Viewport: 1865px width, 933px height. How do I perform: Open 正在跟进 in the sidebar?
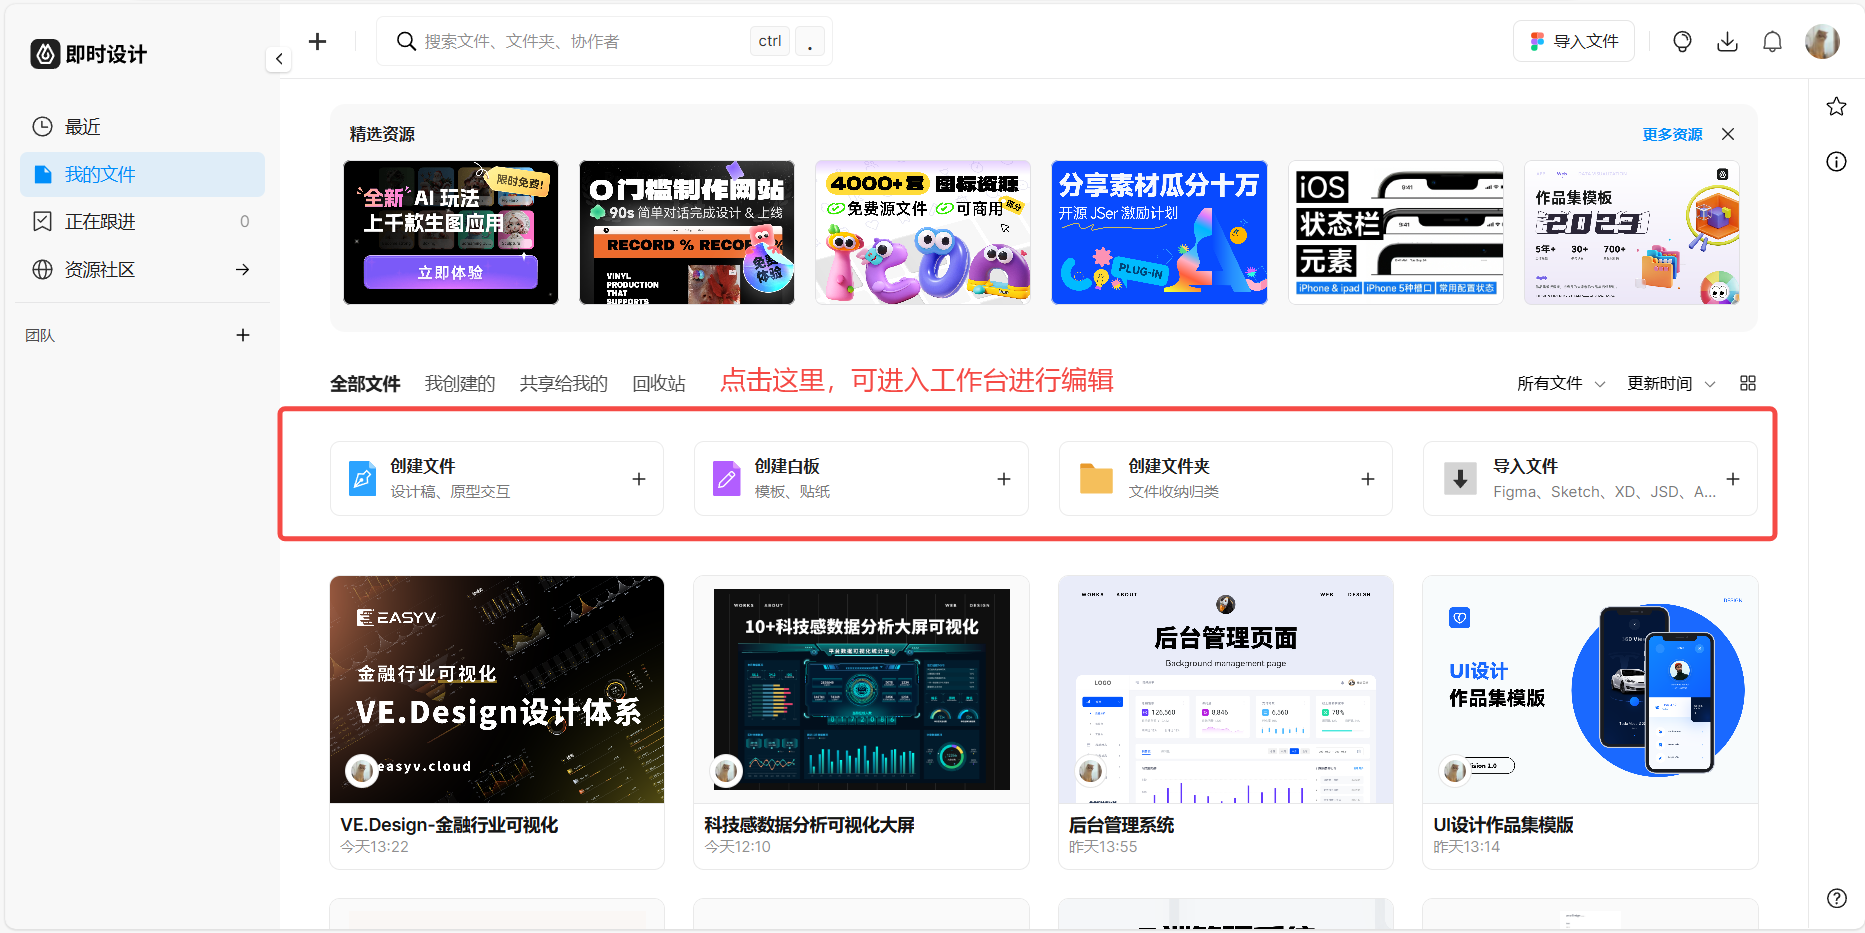coord(142,221)
